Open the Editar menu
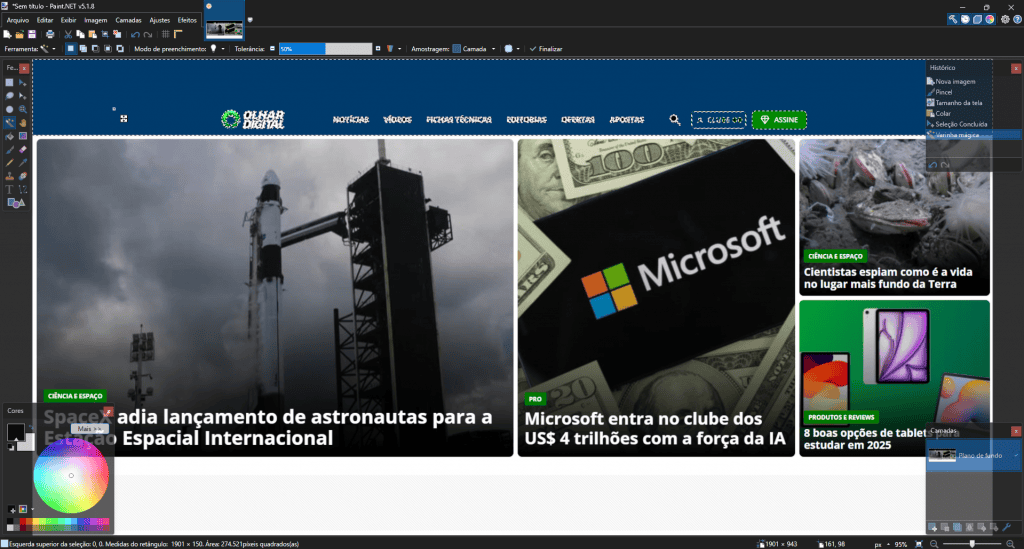The height and width of the screenshot is (549, 1024). coord(44,20)
